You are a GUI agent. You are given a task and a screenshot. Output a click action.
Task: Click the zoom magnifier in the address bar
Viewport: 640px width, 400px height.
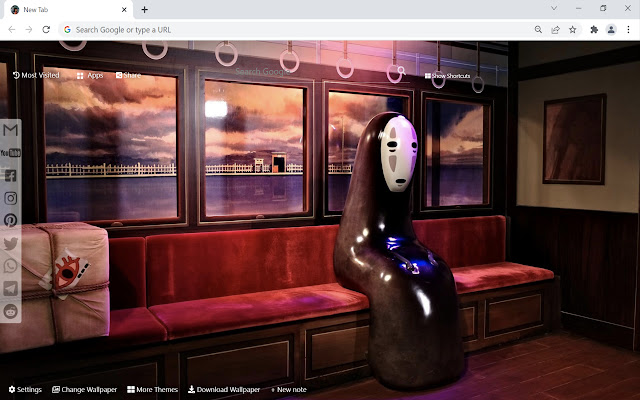pos(538,29)
